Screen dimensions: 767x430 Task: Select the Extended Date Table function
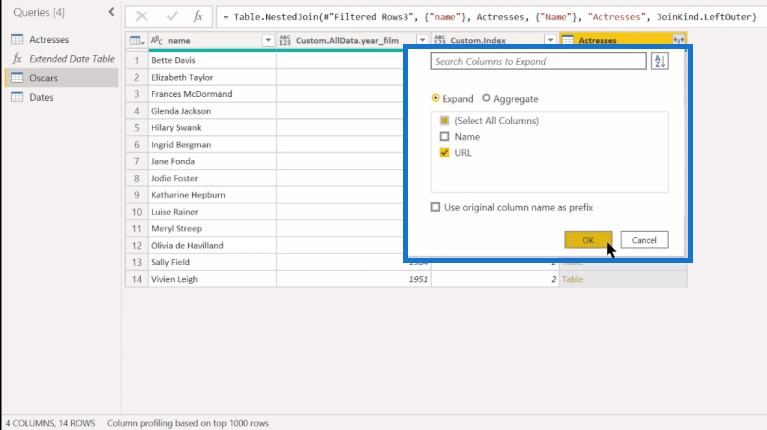click(x=72, y=59)
